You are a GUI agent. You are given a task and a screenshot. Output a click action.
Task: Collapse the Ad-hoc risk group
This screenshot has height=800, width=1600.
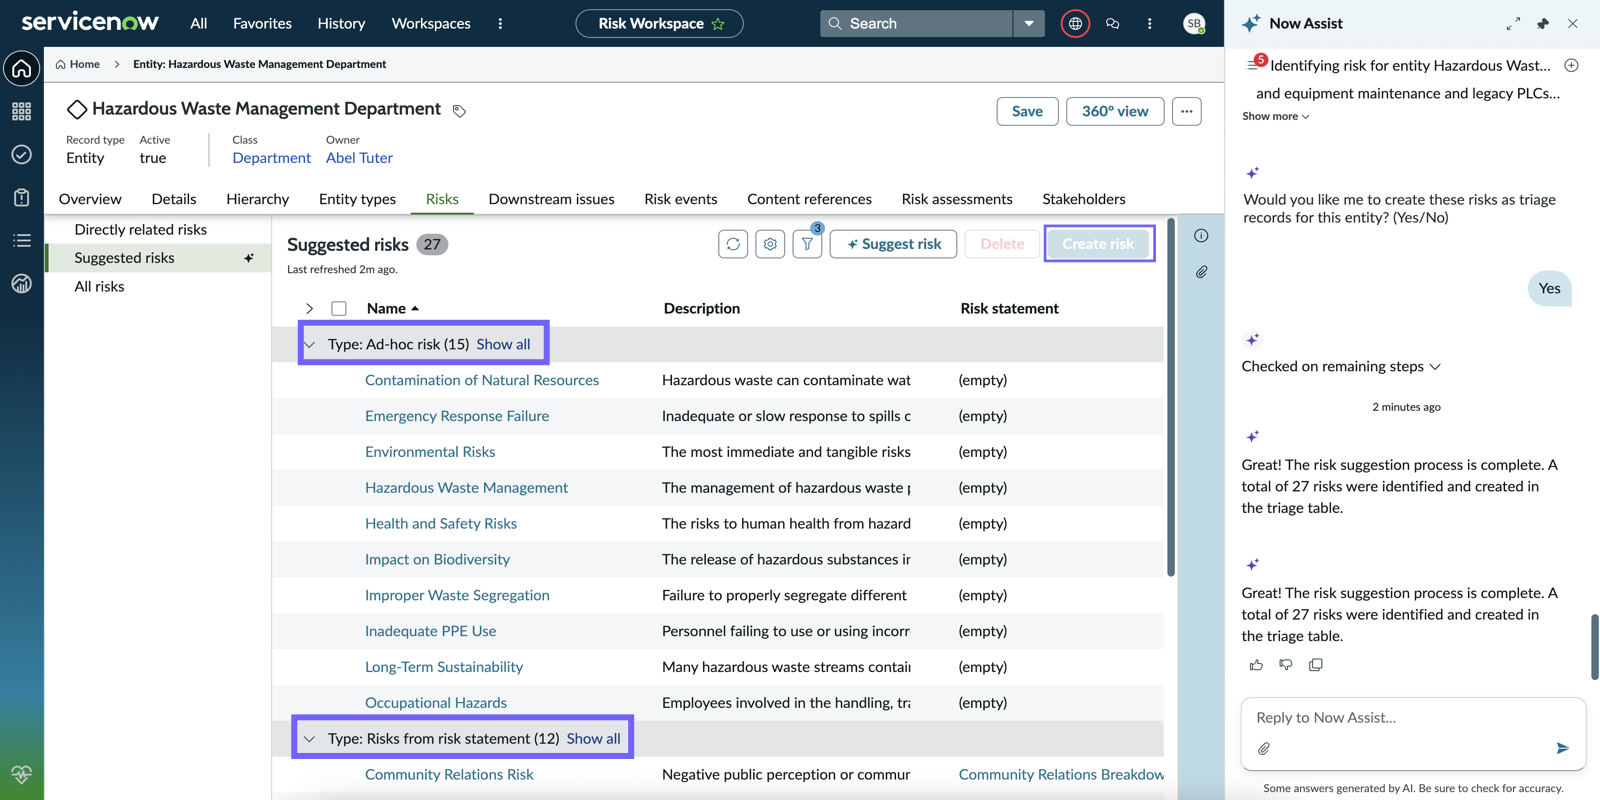[310, 344]
